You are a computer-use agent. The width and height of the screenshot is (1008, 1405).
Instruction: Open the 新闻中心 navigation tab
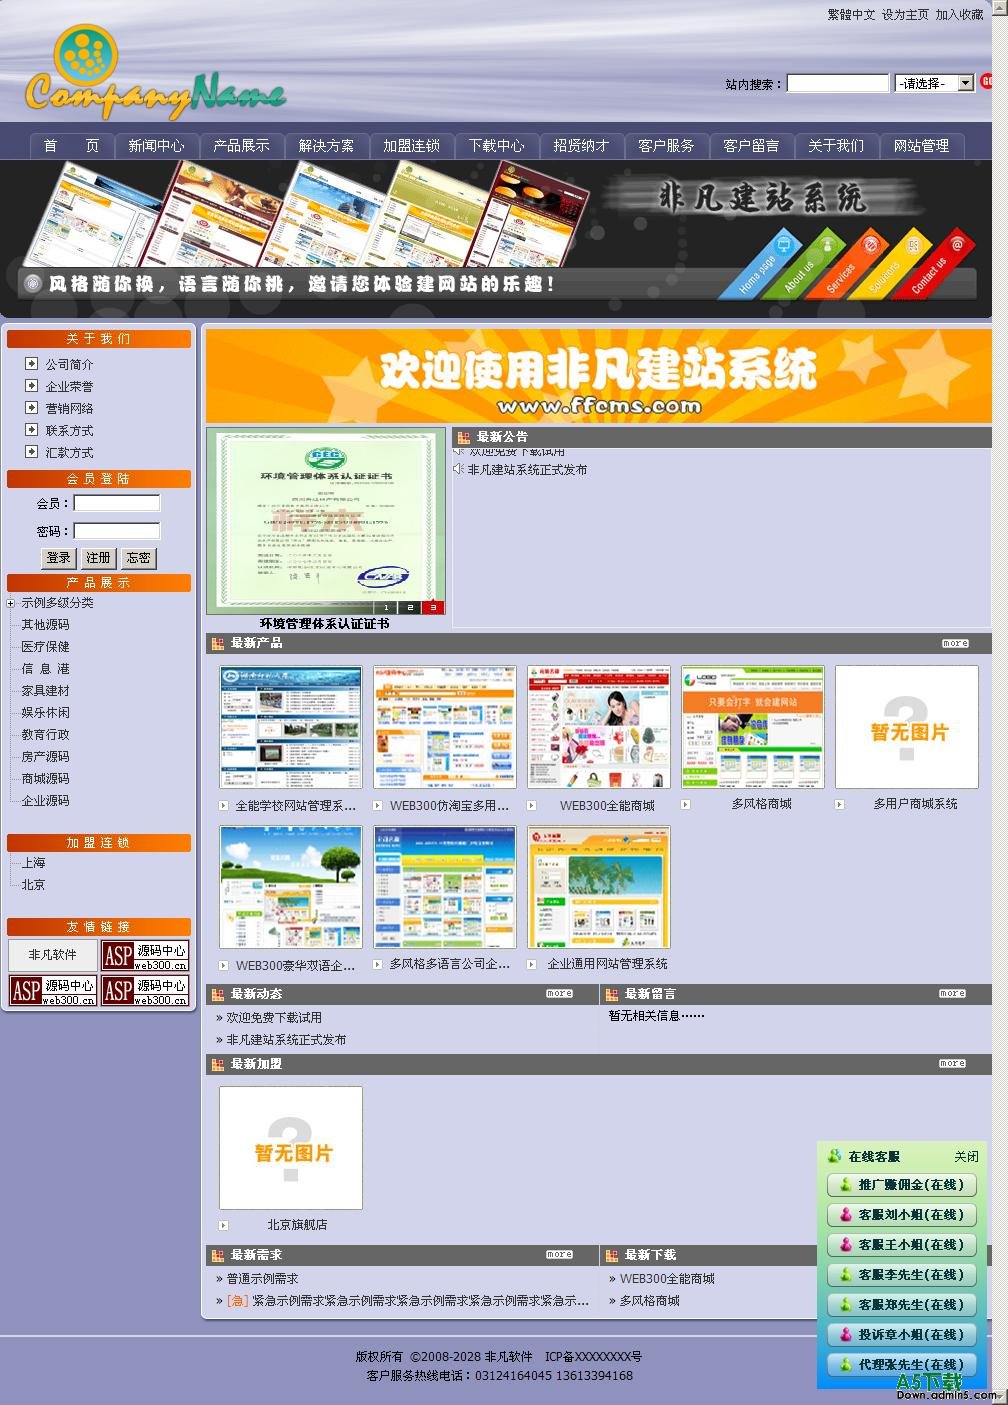156,146
